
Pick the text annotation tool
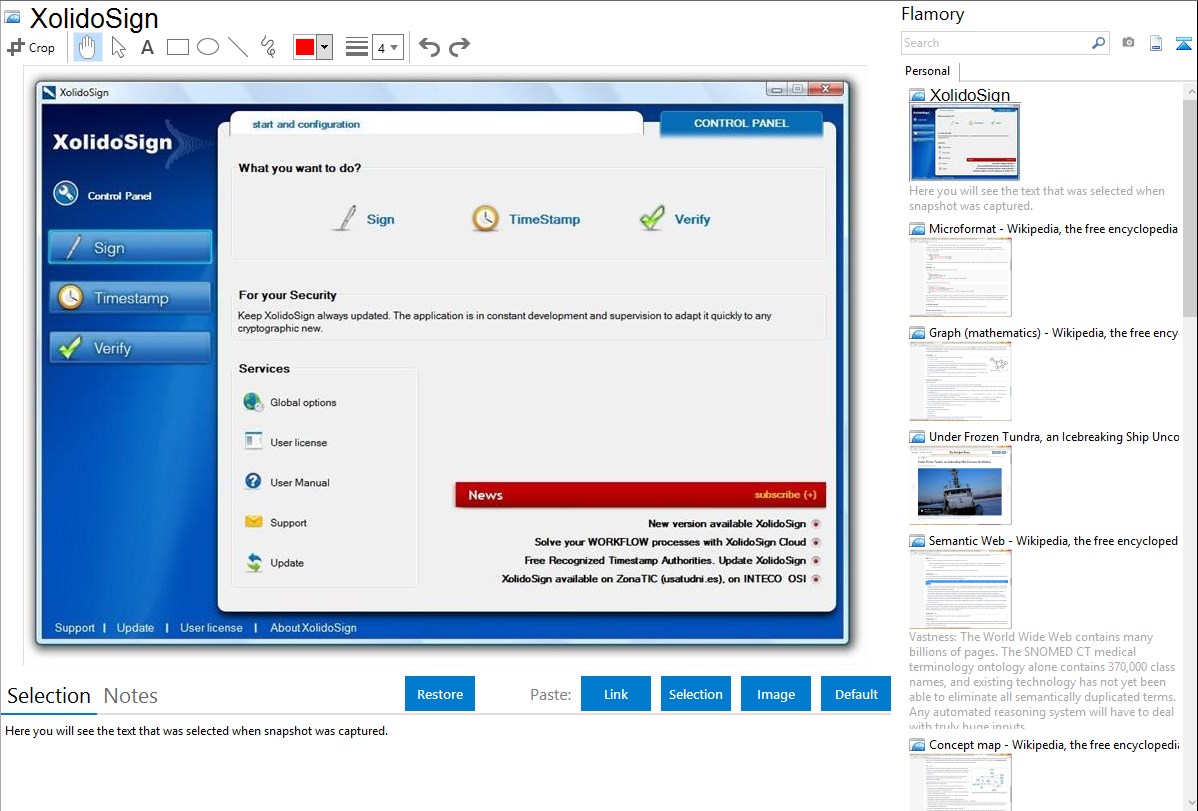pyautogui.click(x=147, y=47)
